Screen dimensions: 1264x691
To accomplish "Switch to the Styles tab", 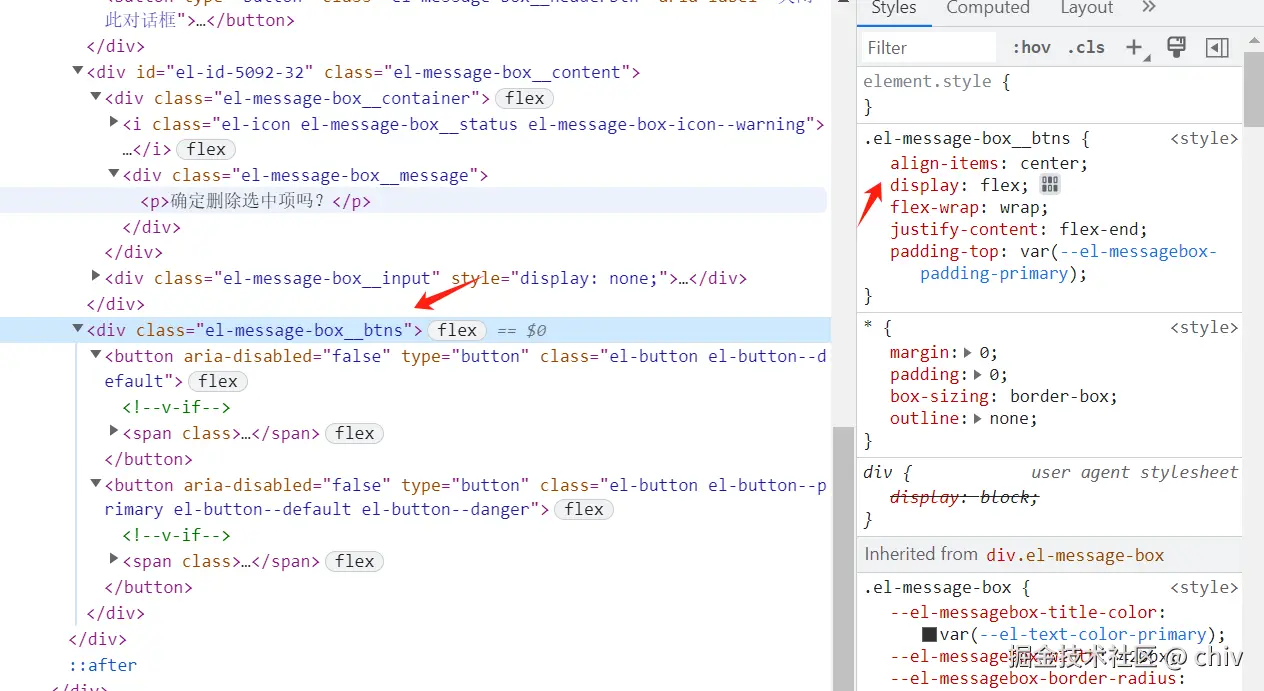I will pos(893,8).
